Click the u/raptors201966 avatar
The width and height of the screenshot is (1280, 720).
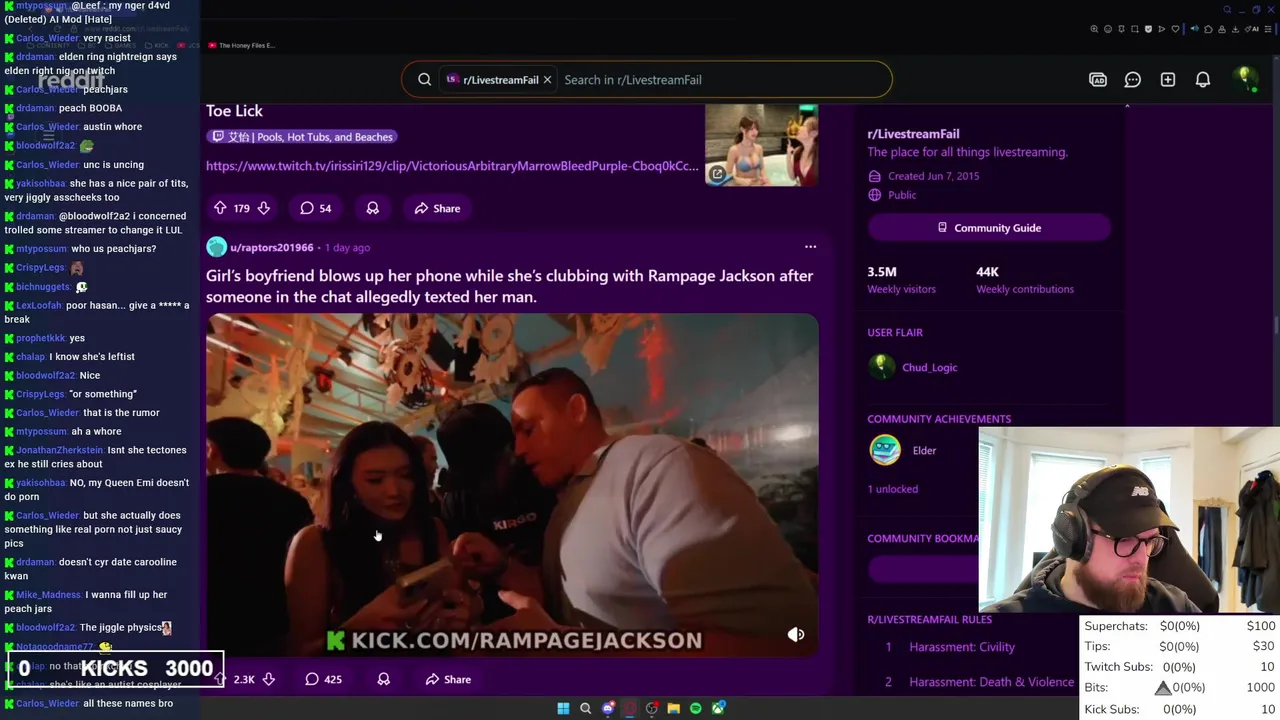216,247
